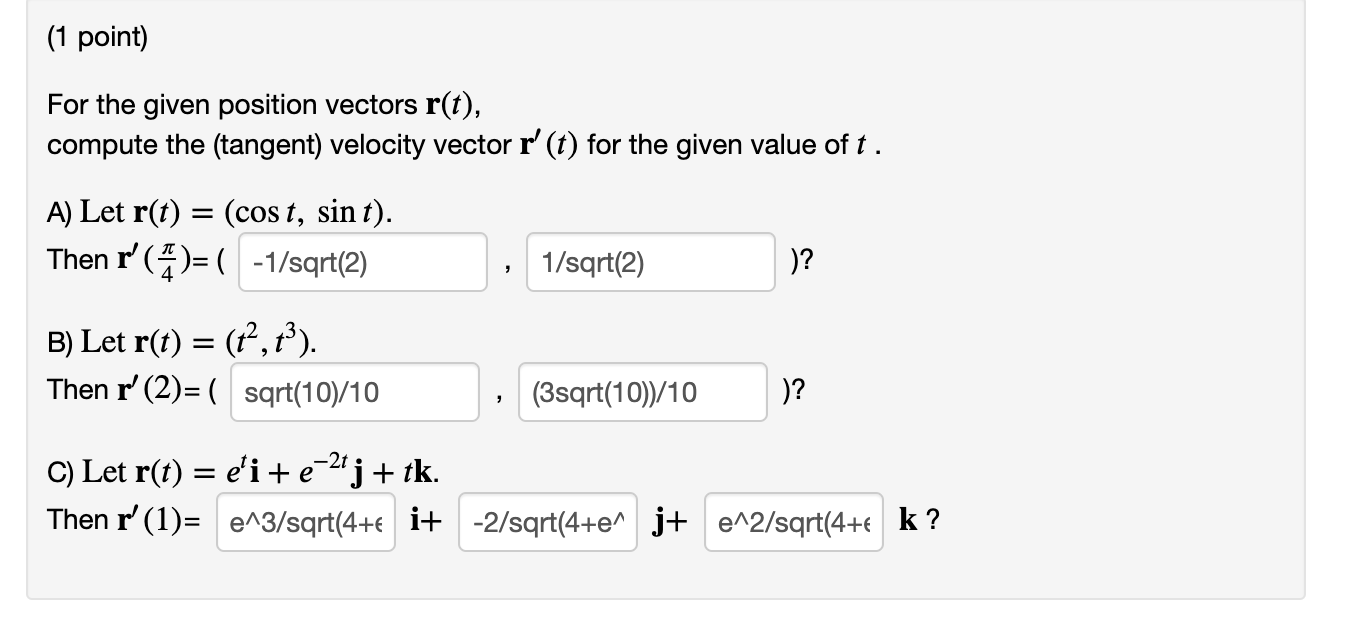Click the answer box containing -1/sqrt(2)

click(362, 262)
